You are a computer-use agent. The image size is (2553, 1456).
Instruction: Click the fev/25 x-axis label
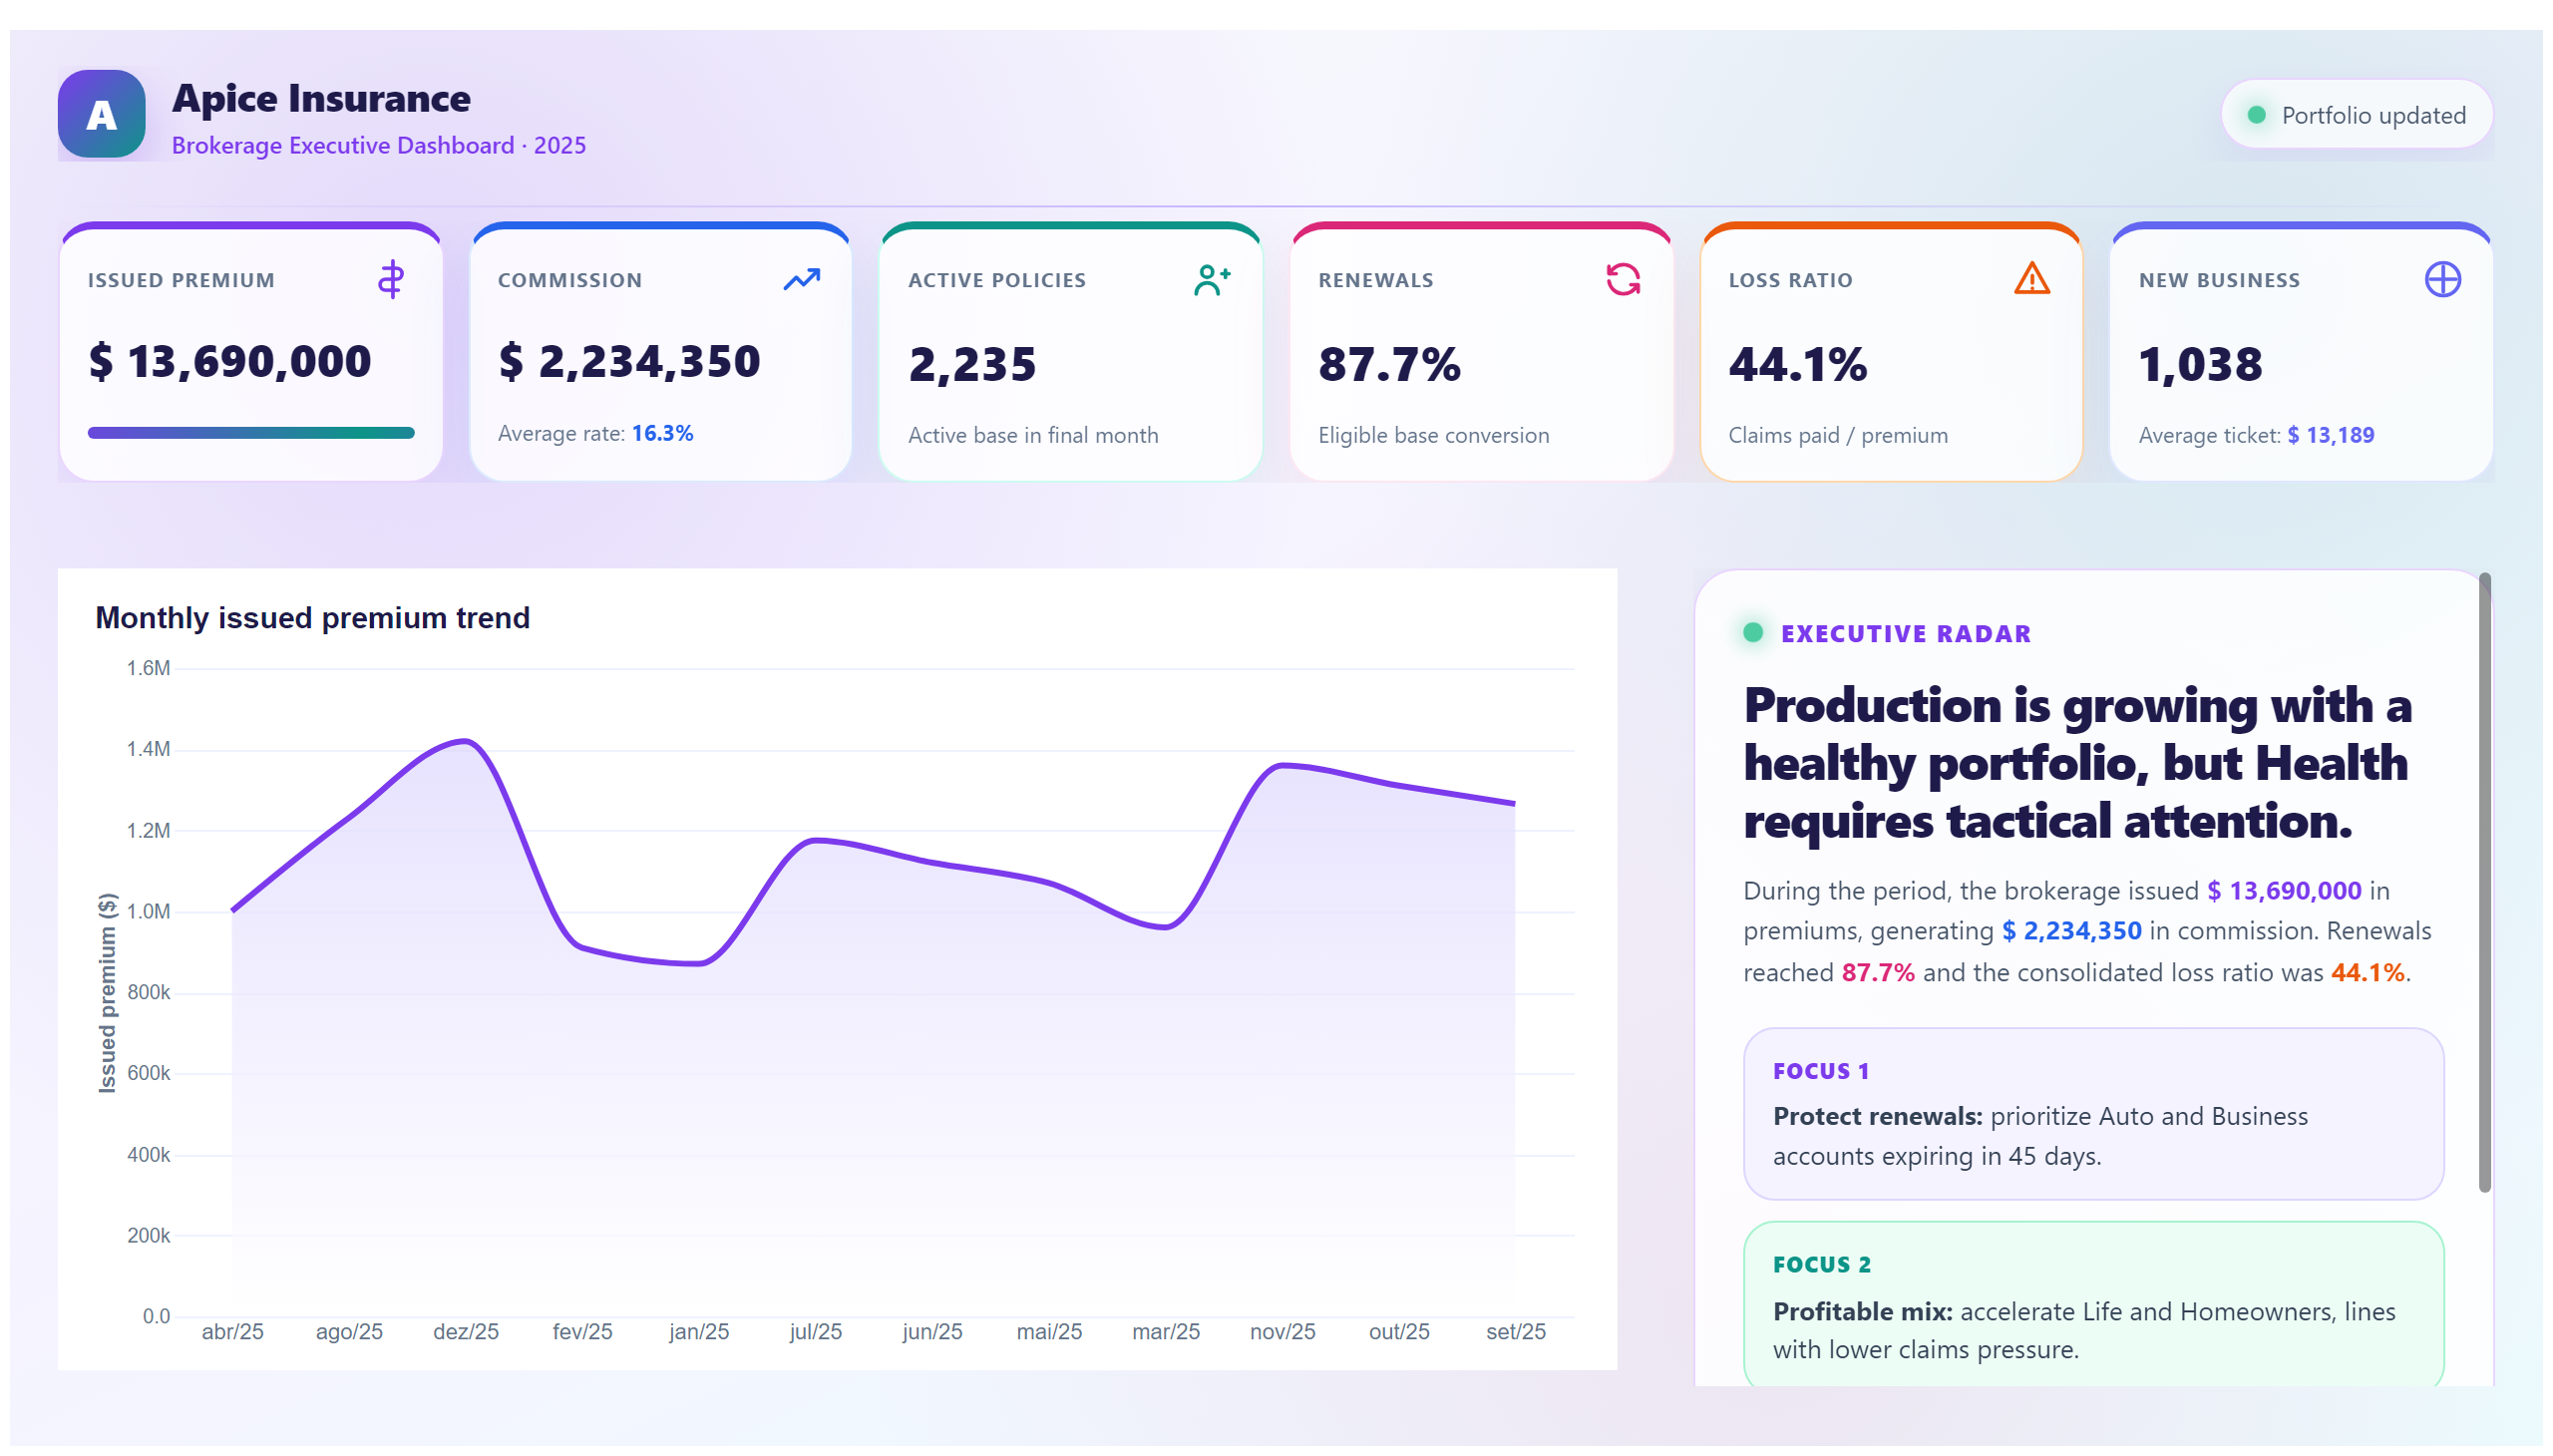(x=582, y=1331)
